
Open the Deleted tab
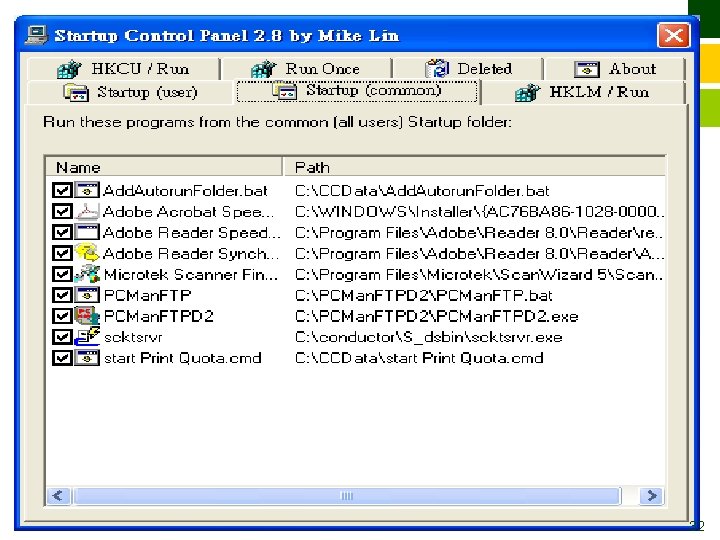468,69
